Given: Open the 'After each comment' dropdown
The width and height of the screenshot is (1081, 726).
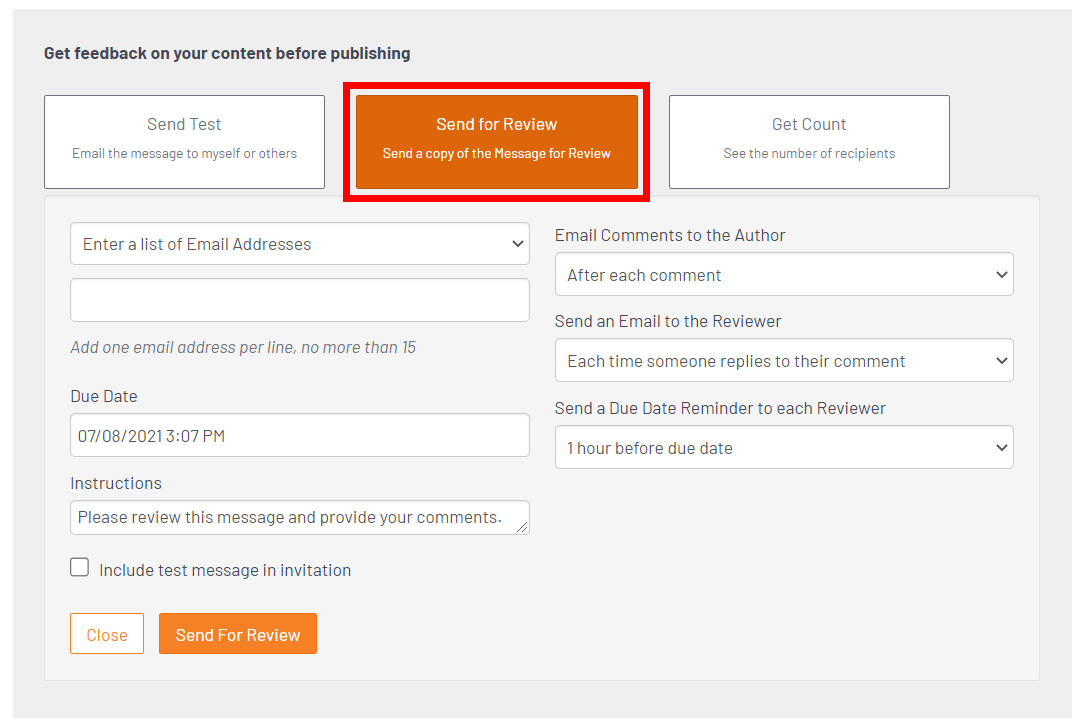Looking at the screenshot, I should tap(784, 275).
